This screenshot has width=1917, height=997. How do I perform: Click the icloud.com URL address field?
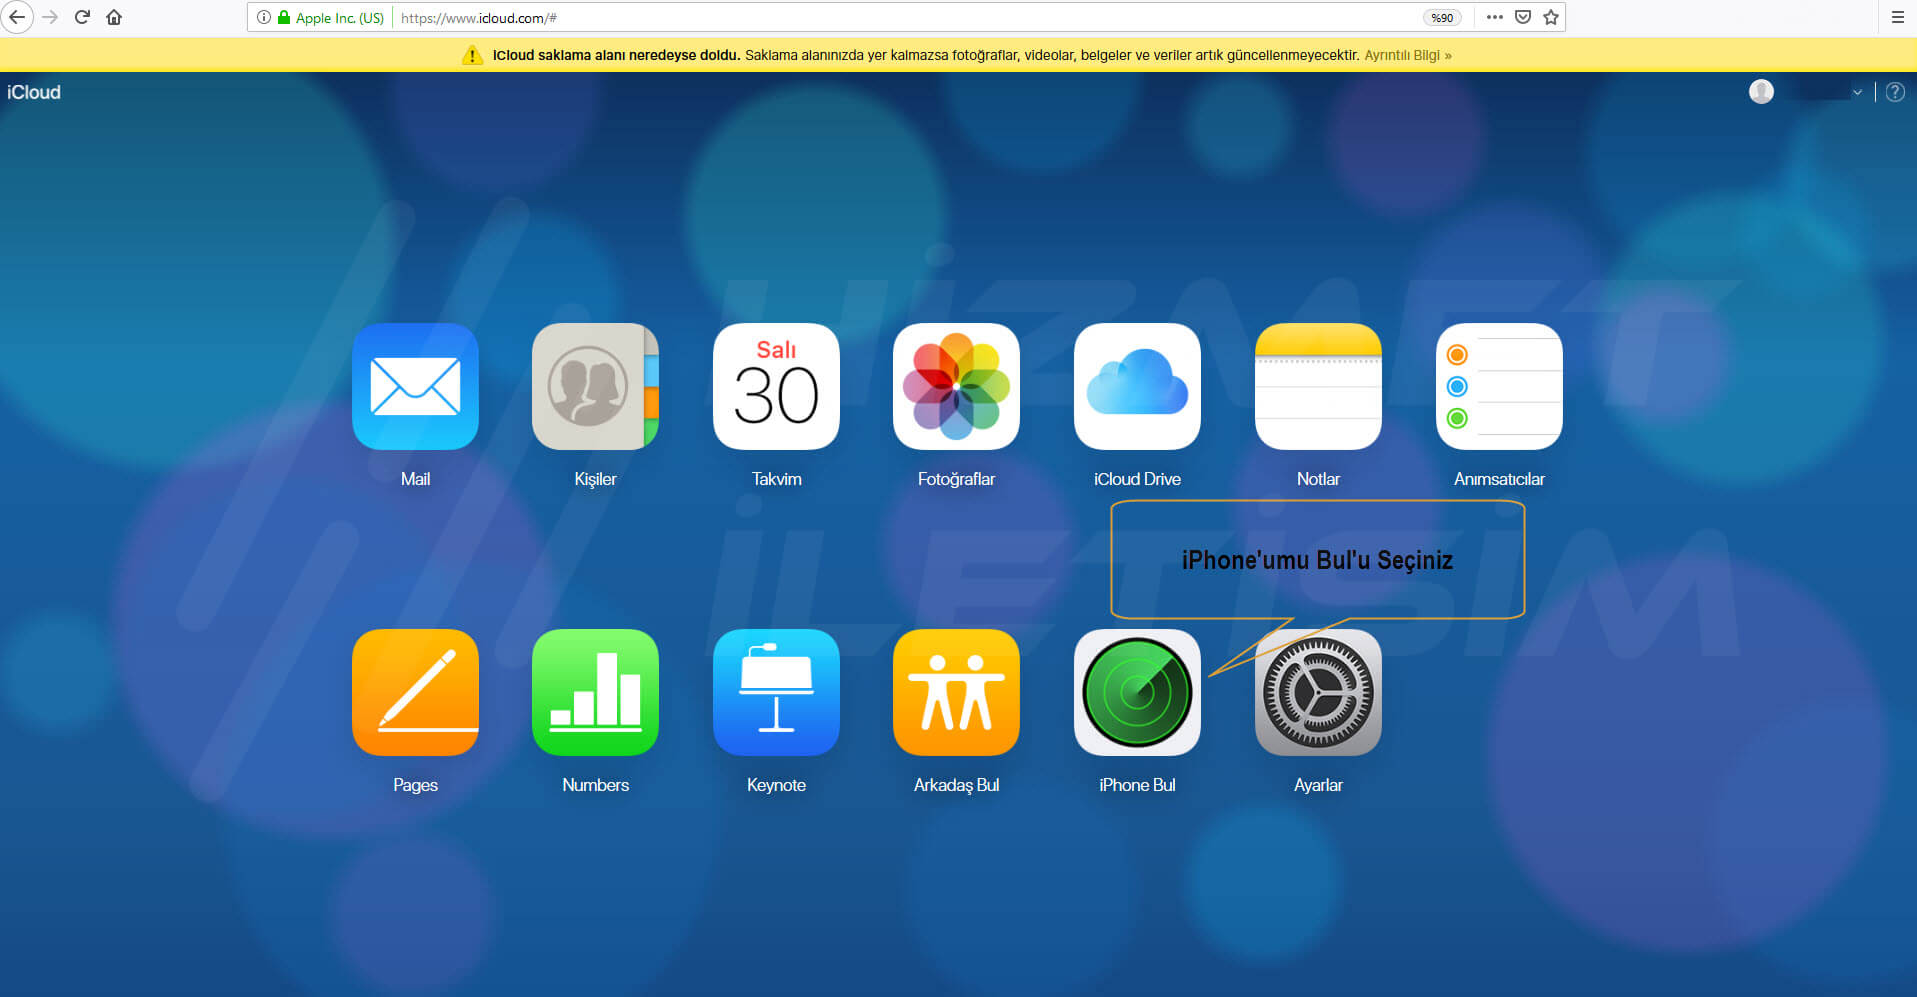click(906, 18)
